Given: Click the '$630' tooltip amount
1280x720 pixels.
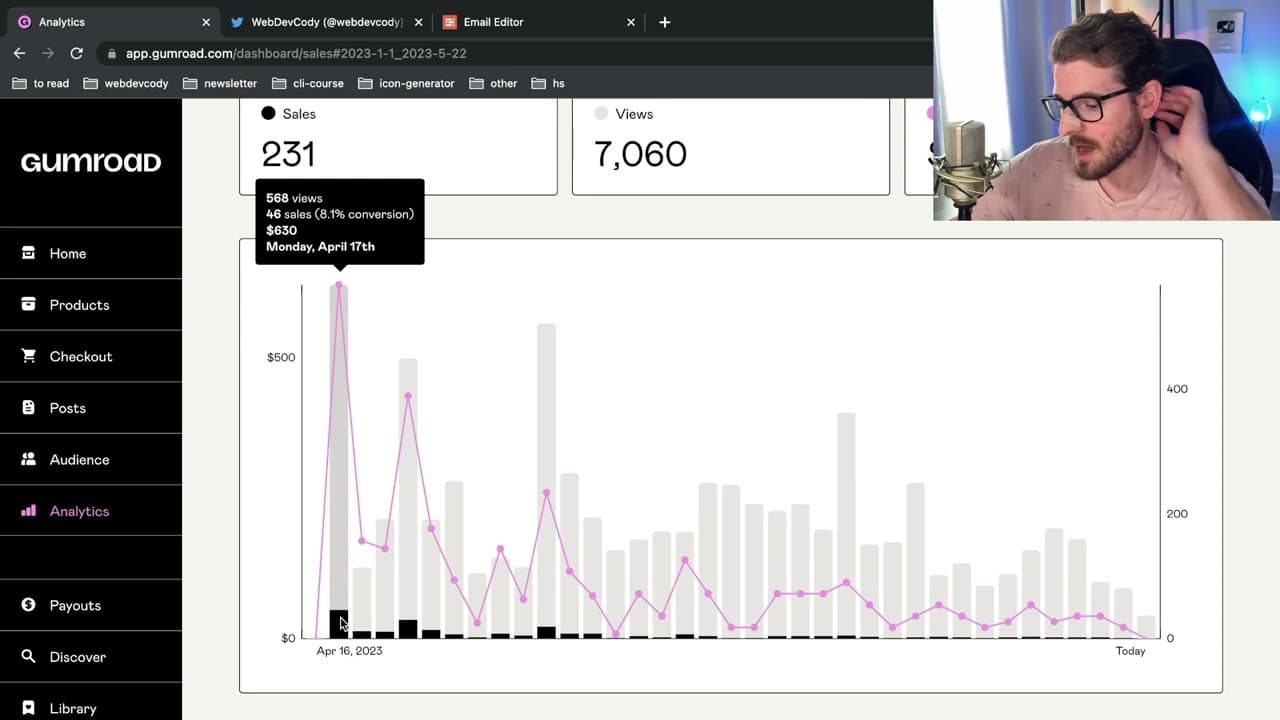Looking at the screenshot, I should click(281, 230).
